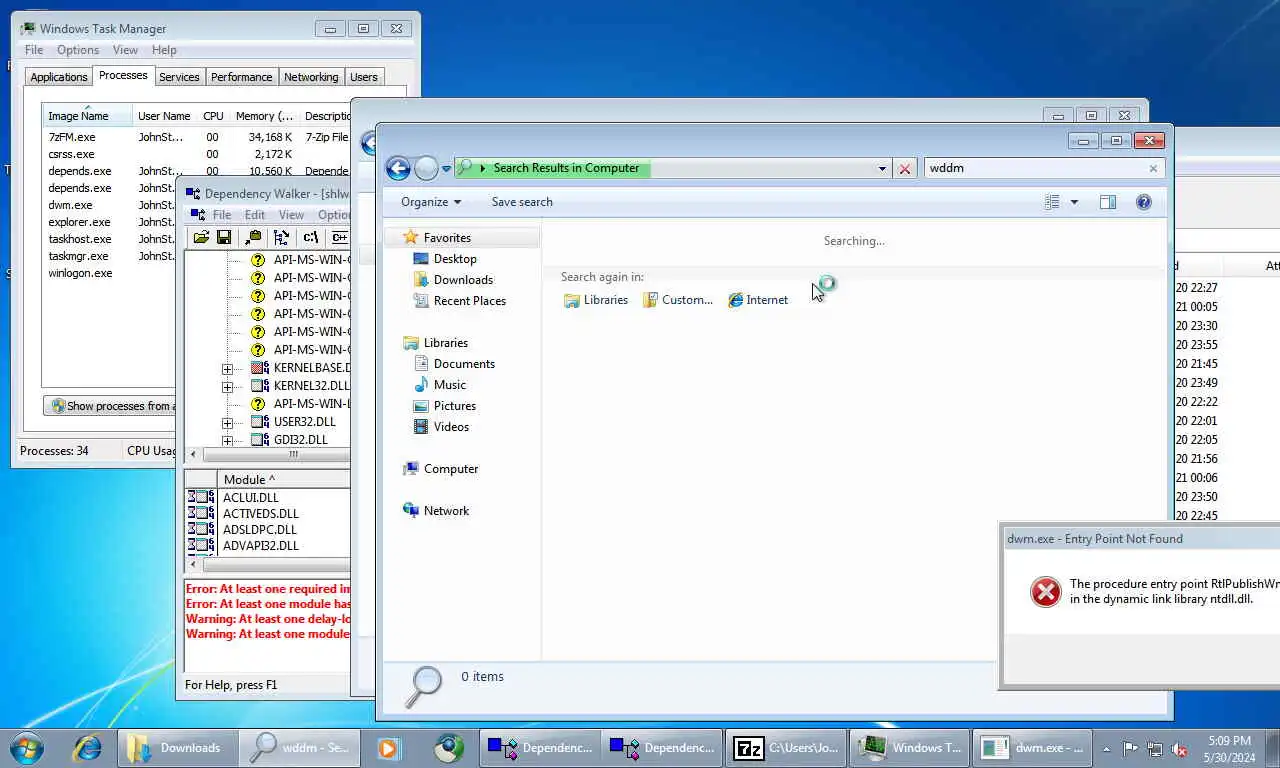Search again on the Internet

[x=758, y=300]
